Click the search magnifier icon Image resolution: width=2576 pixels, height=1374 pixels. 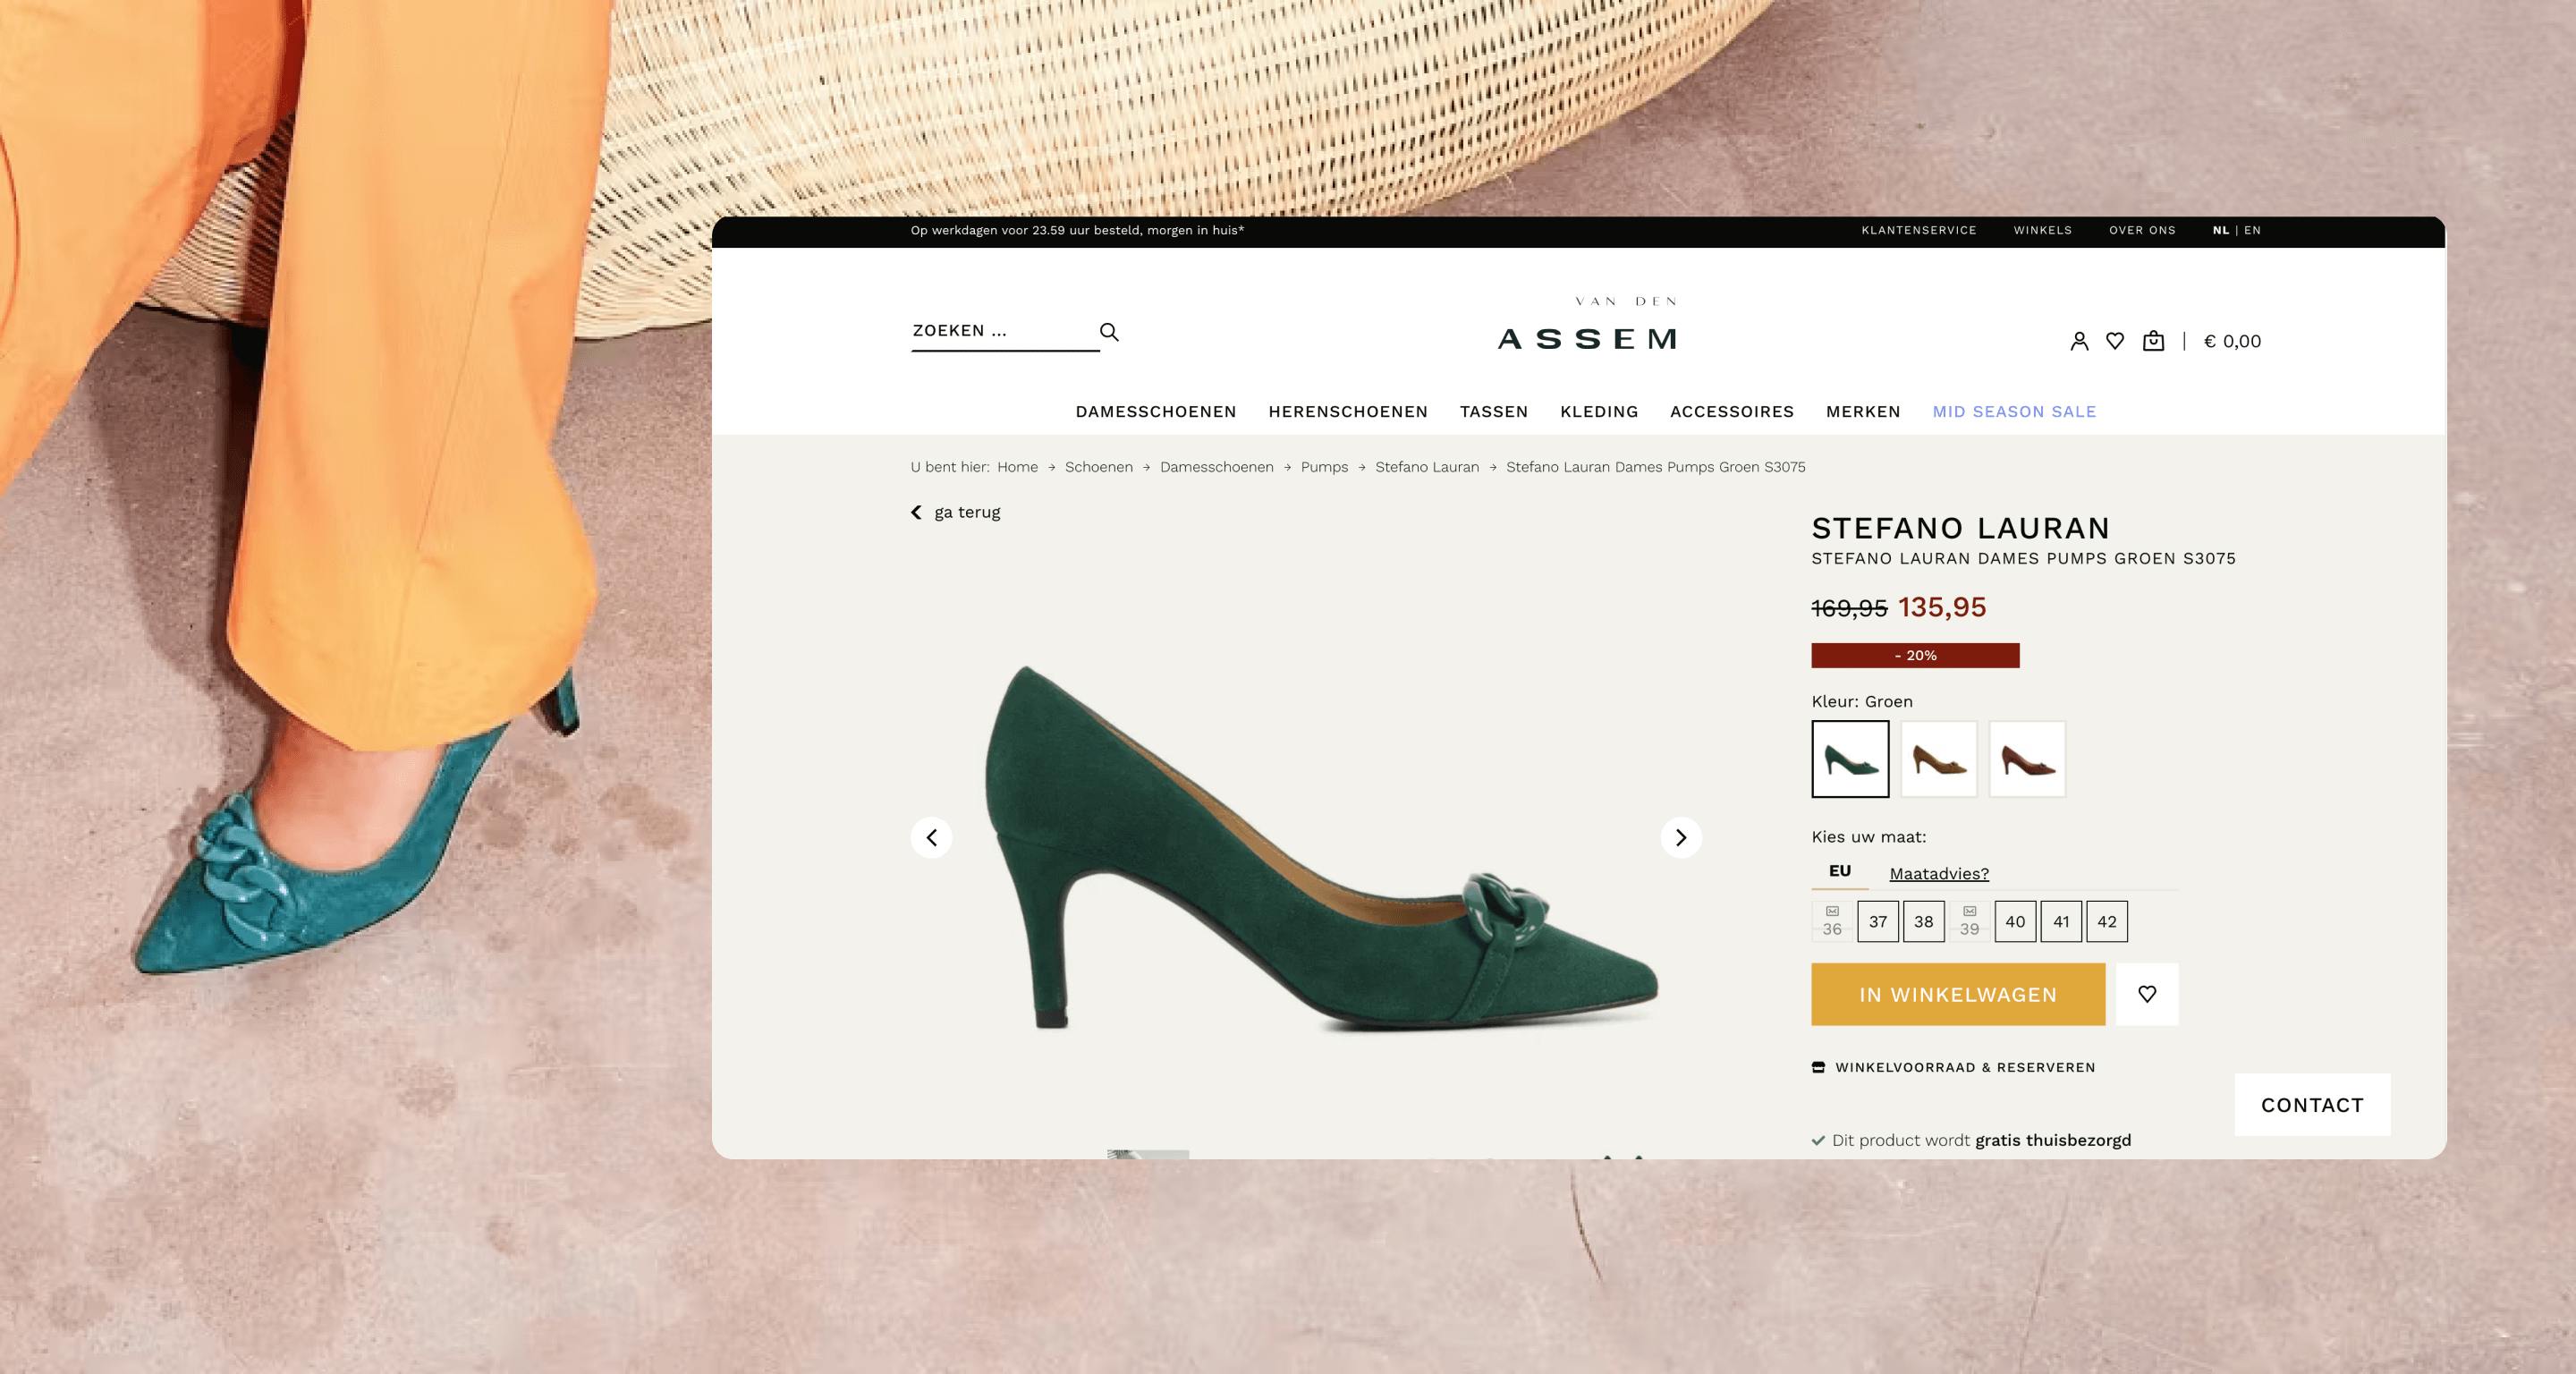point(1109,332)
